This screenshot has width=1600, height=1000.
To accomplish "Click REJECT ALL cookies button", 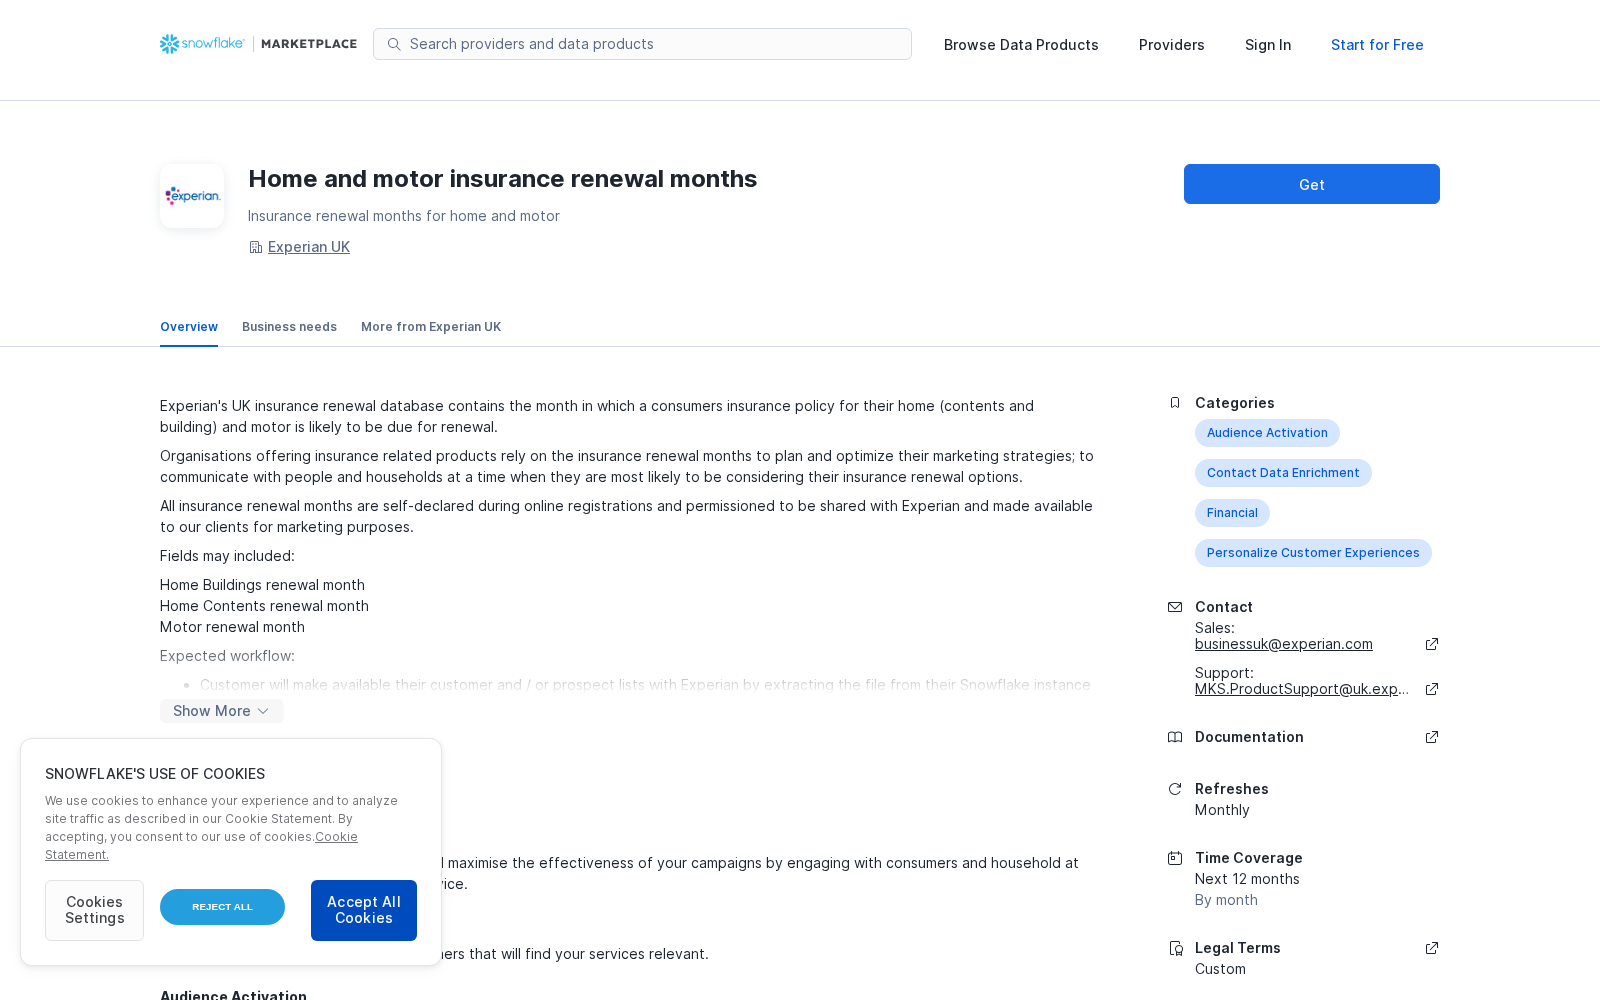I will (x=222, y=907).
